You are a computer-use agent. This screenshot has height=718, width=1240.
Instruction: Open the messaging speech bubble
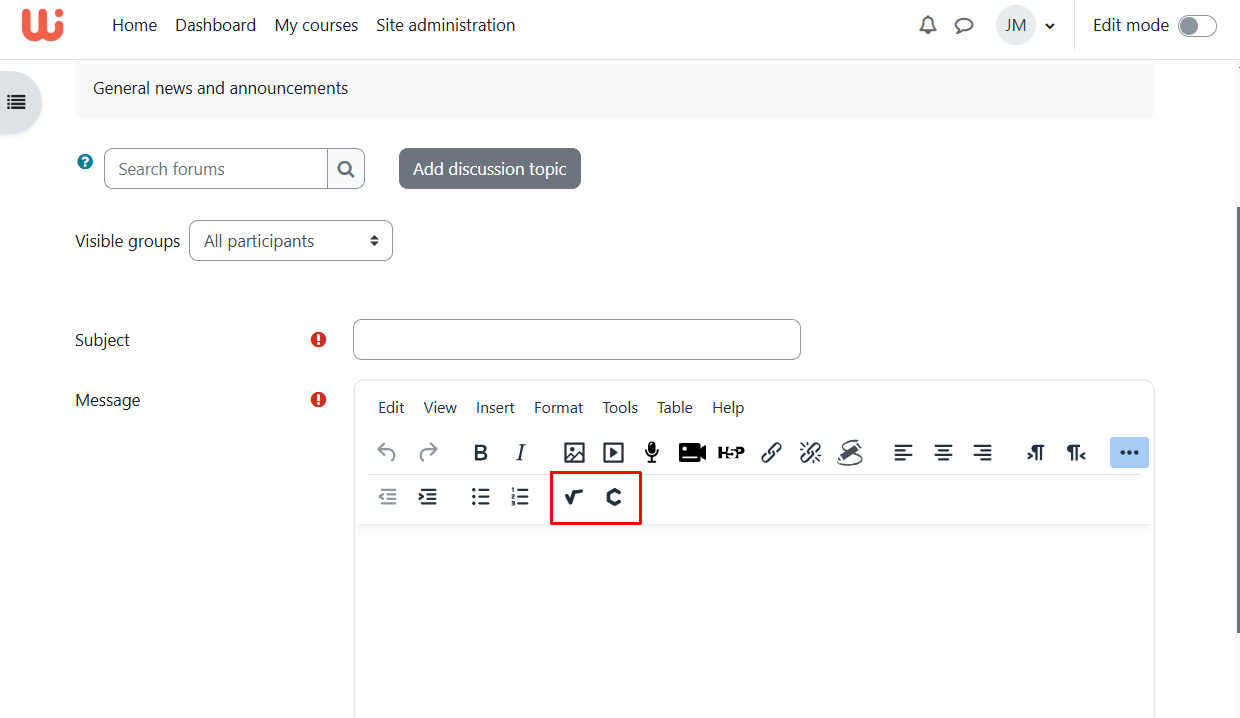click(x=964, y=26)
